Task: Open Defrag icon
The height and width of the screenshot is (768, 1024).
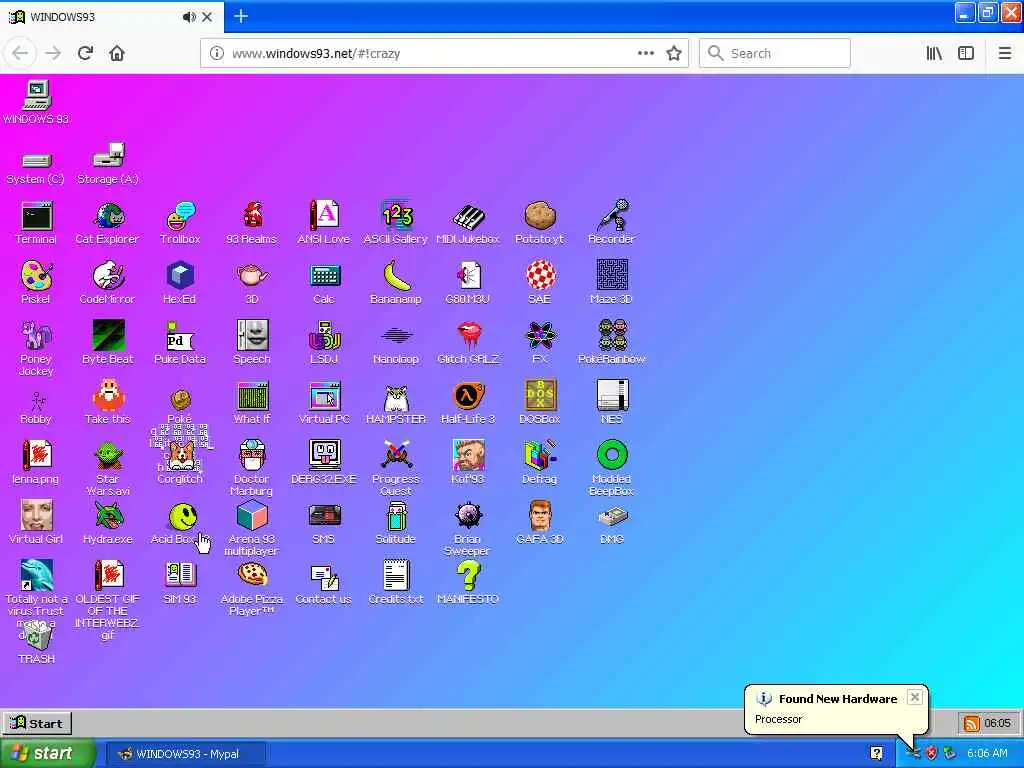Action: click(540, 456)
